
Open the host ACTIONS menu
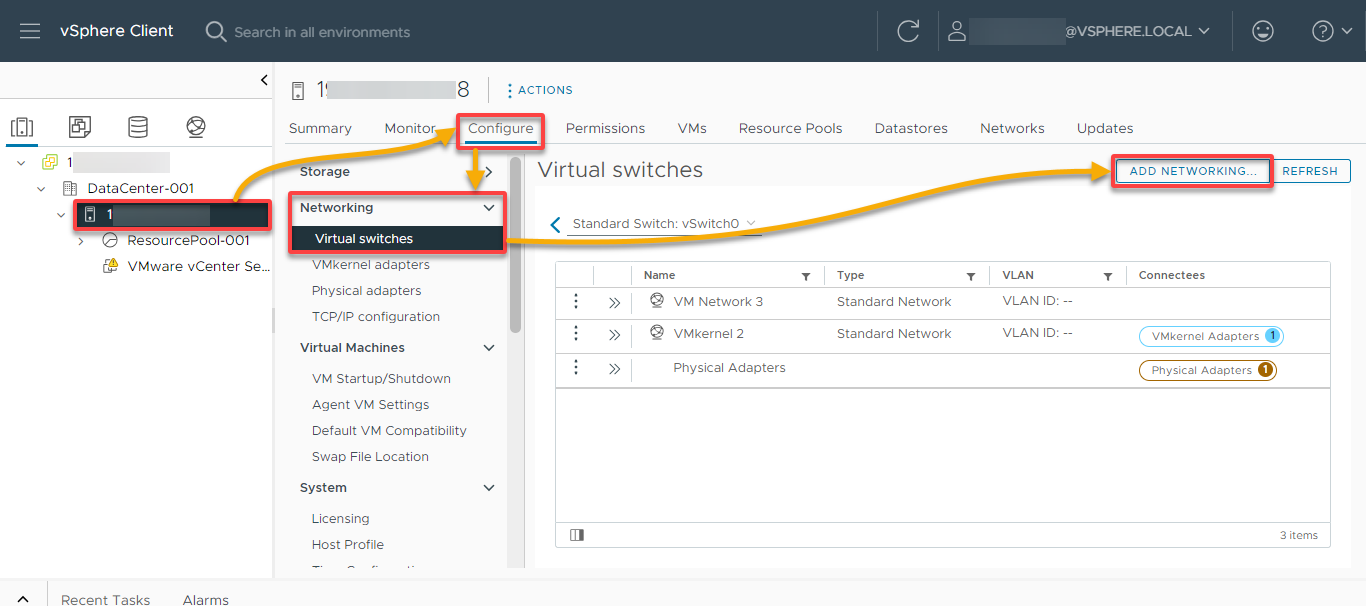[540, 90]
